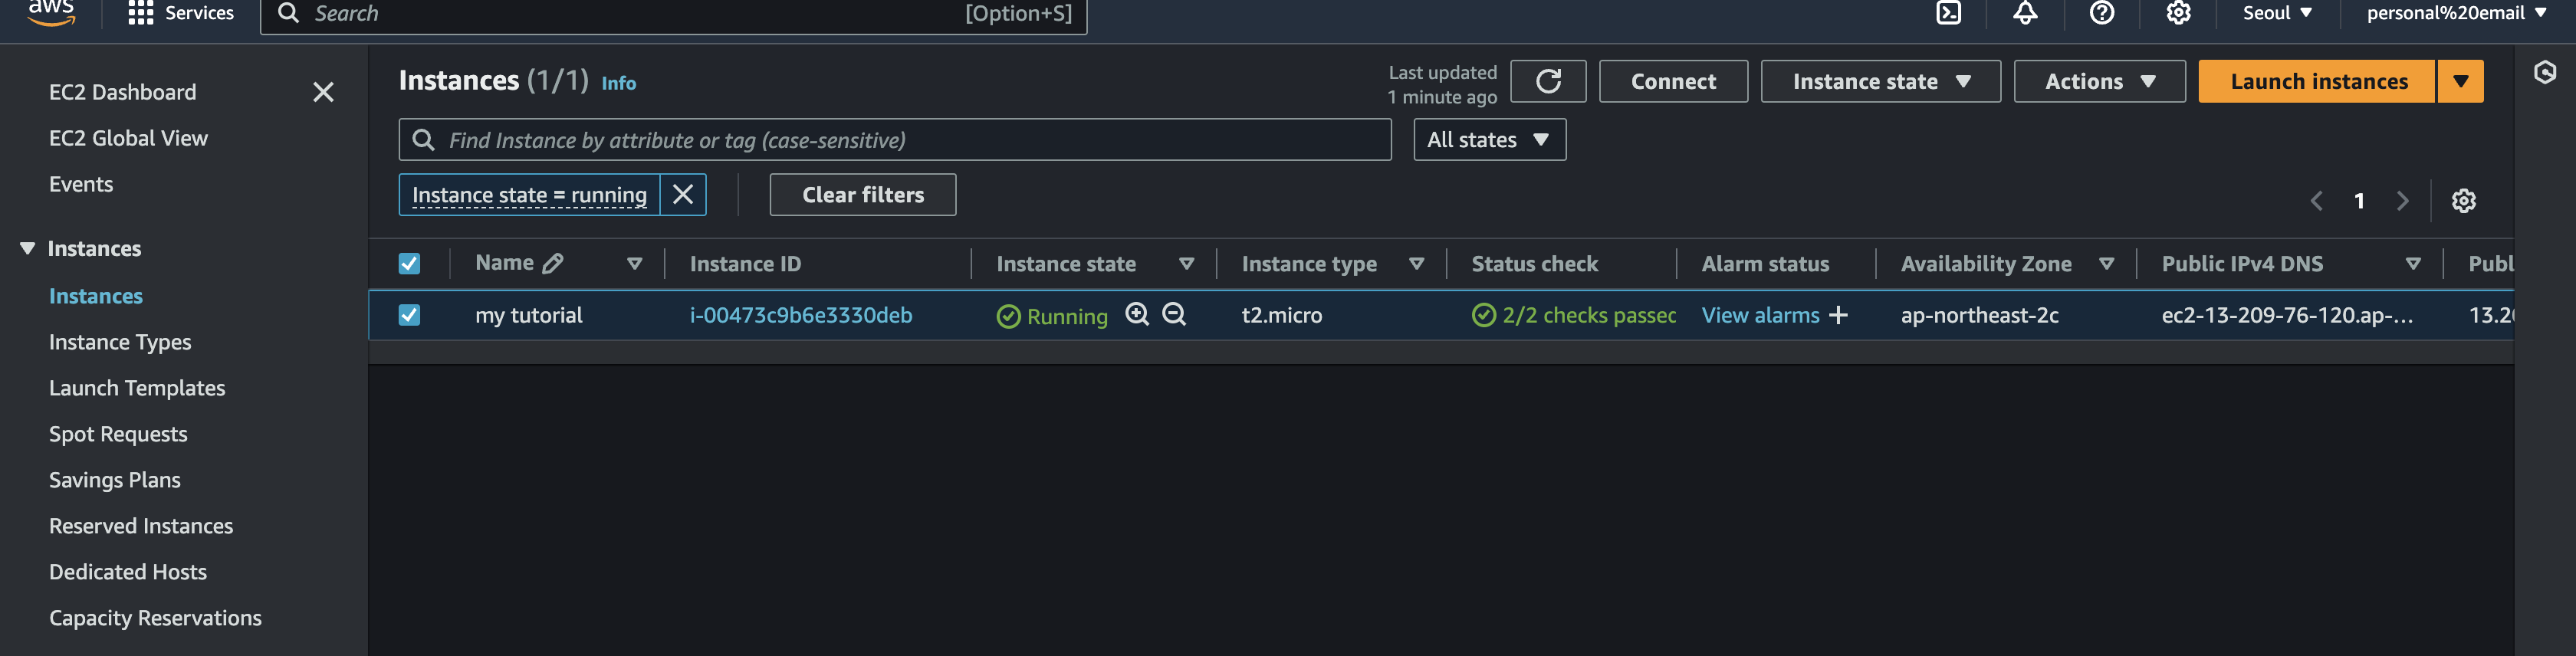
Task: Open Instance Types in sidebar
Action: tap(120, 342)
